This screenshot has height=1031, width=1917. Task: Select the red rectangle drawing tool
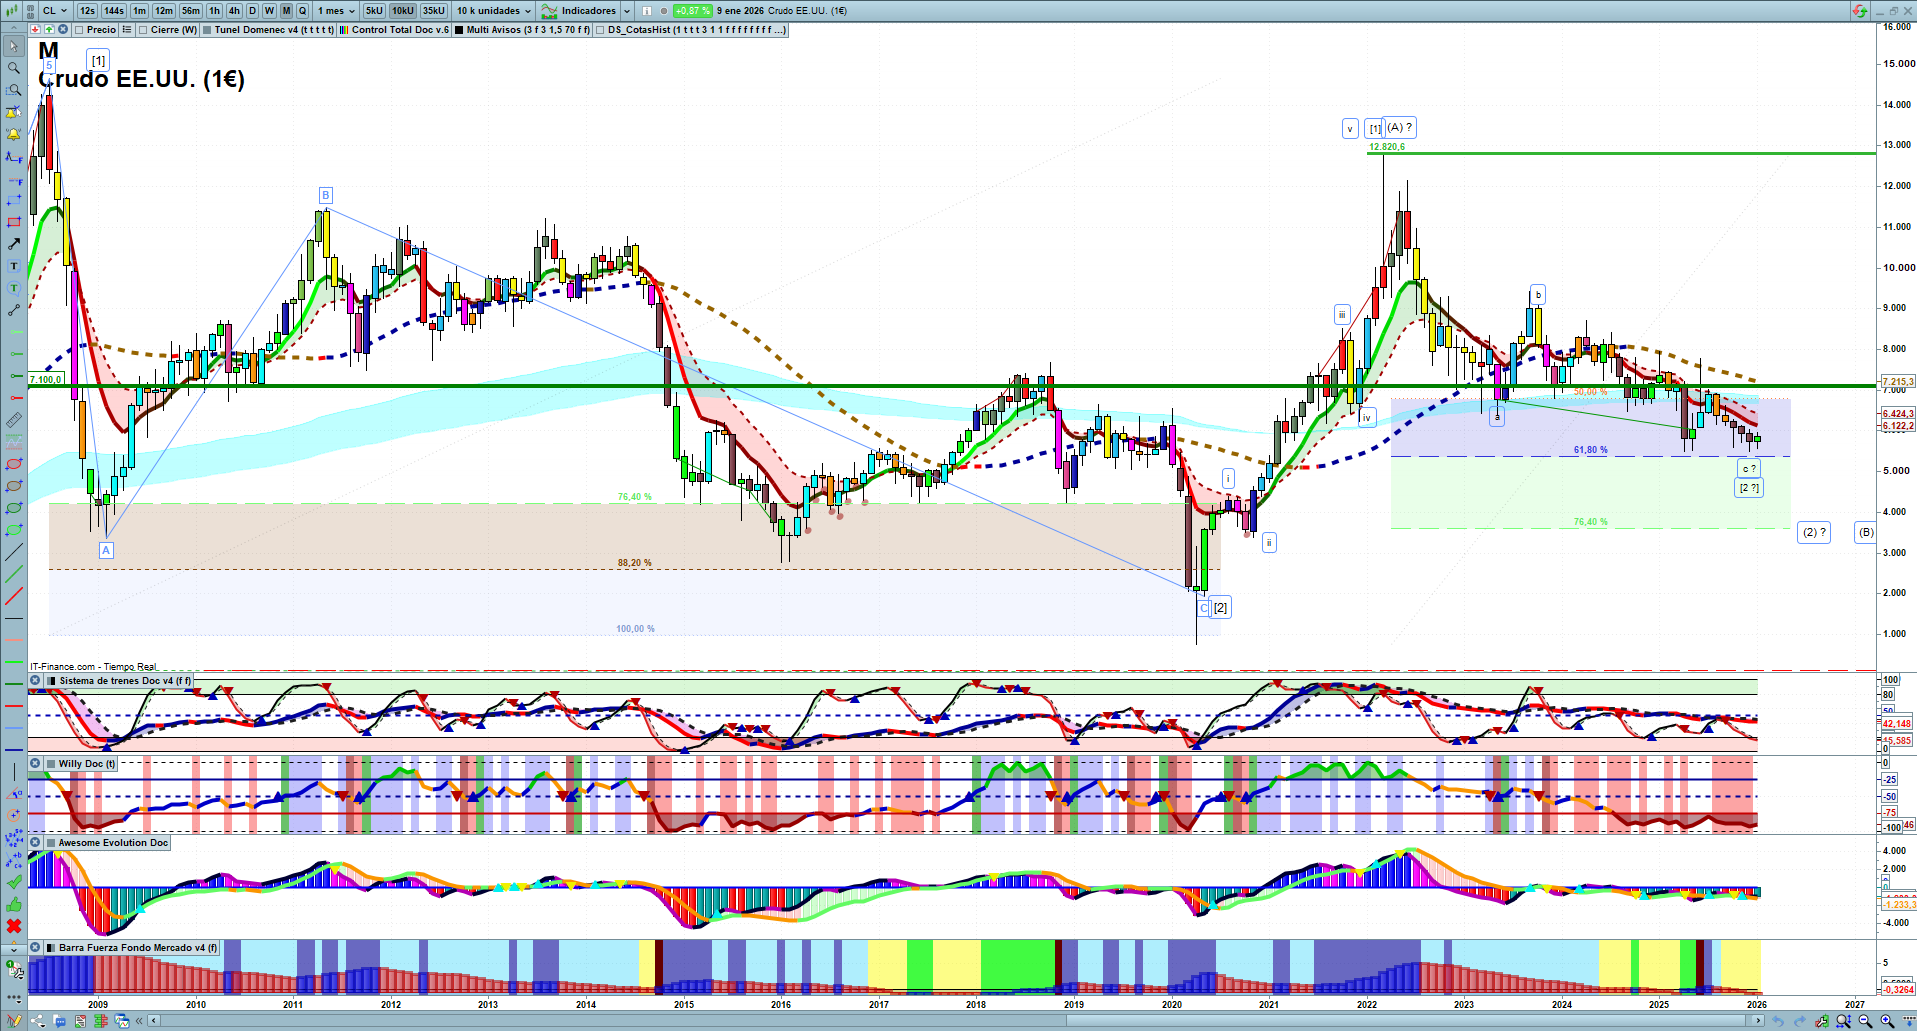click(14, 222)
